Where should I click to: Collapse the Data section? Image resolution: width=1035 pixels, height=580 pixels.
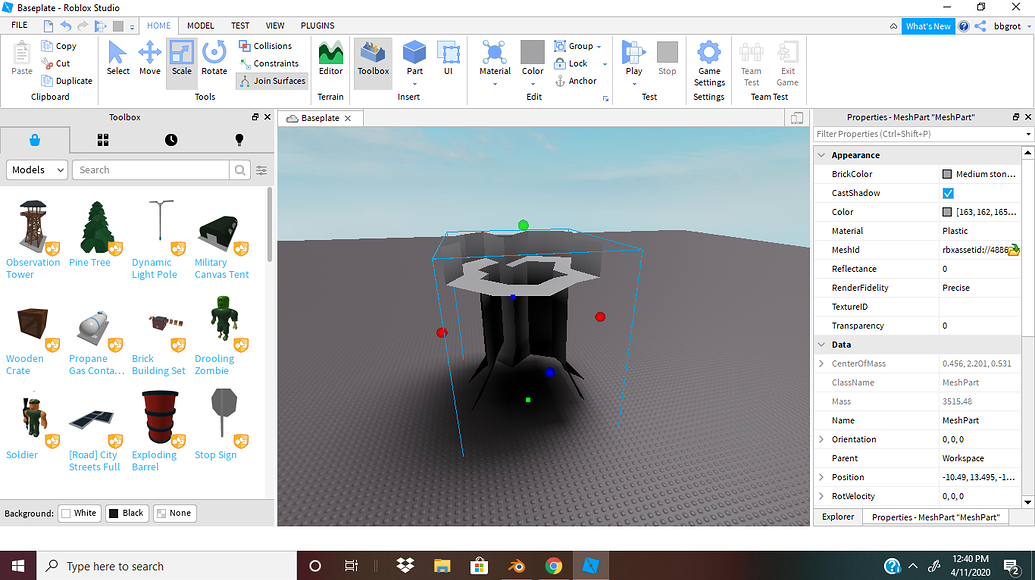tap(822, 344)
